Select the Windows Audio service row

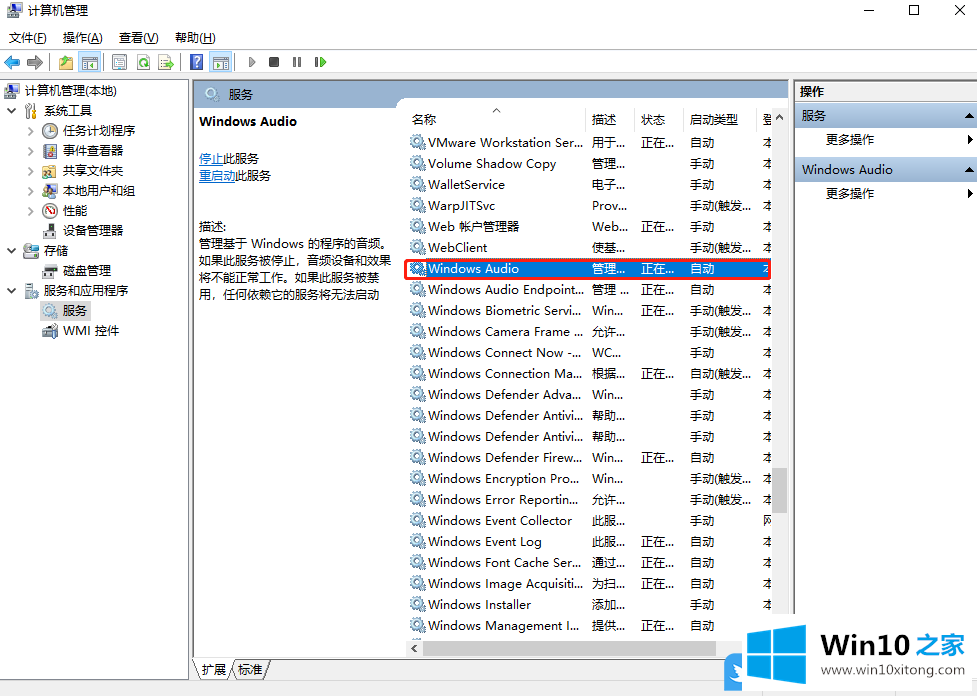pos(589,269)
